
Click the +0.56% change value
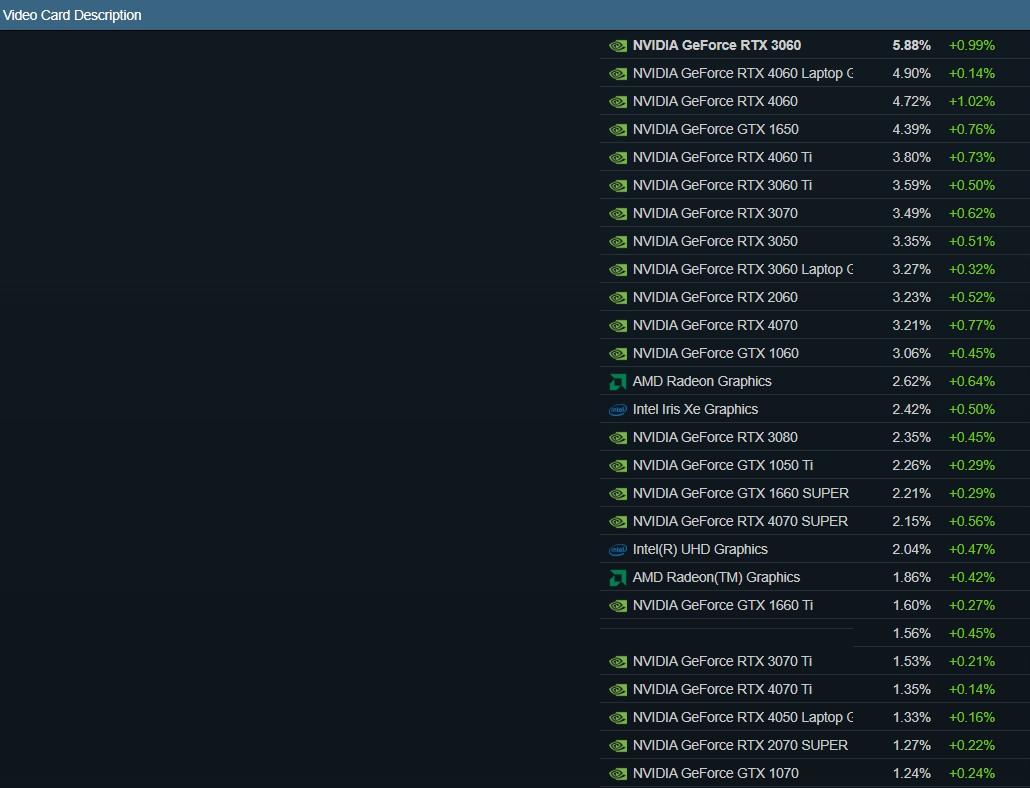click(972, 521)
